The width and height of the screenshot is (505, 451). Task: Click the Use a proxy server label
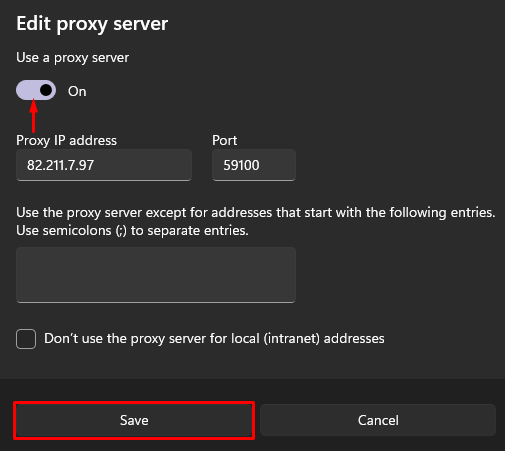[72, 58]
